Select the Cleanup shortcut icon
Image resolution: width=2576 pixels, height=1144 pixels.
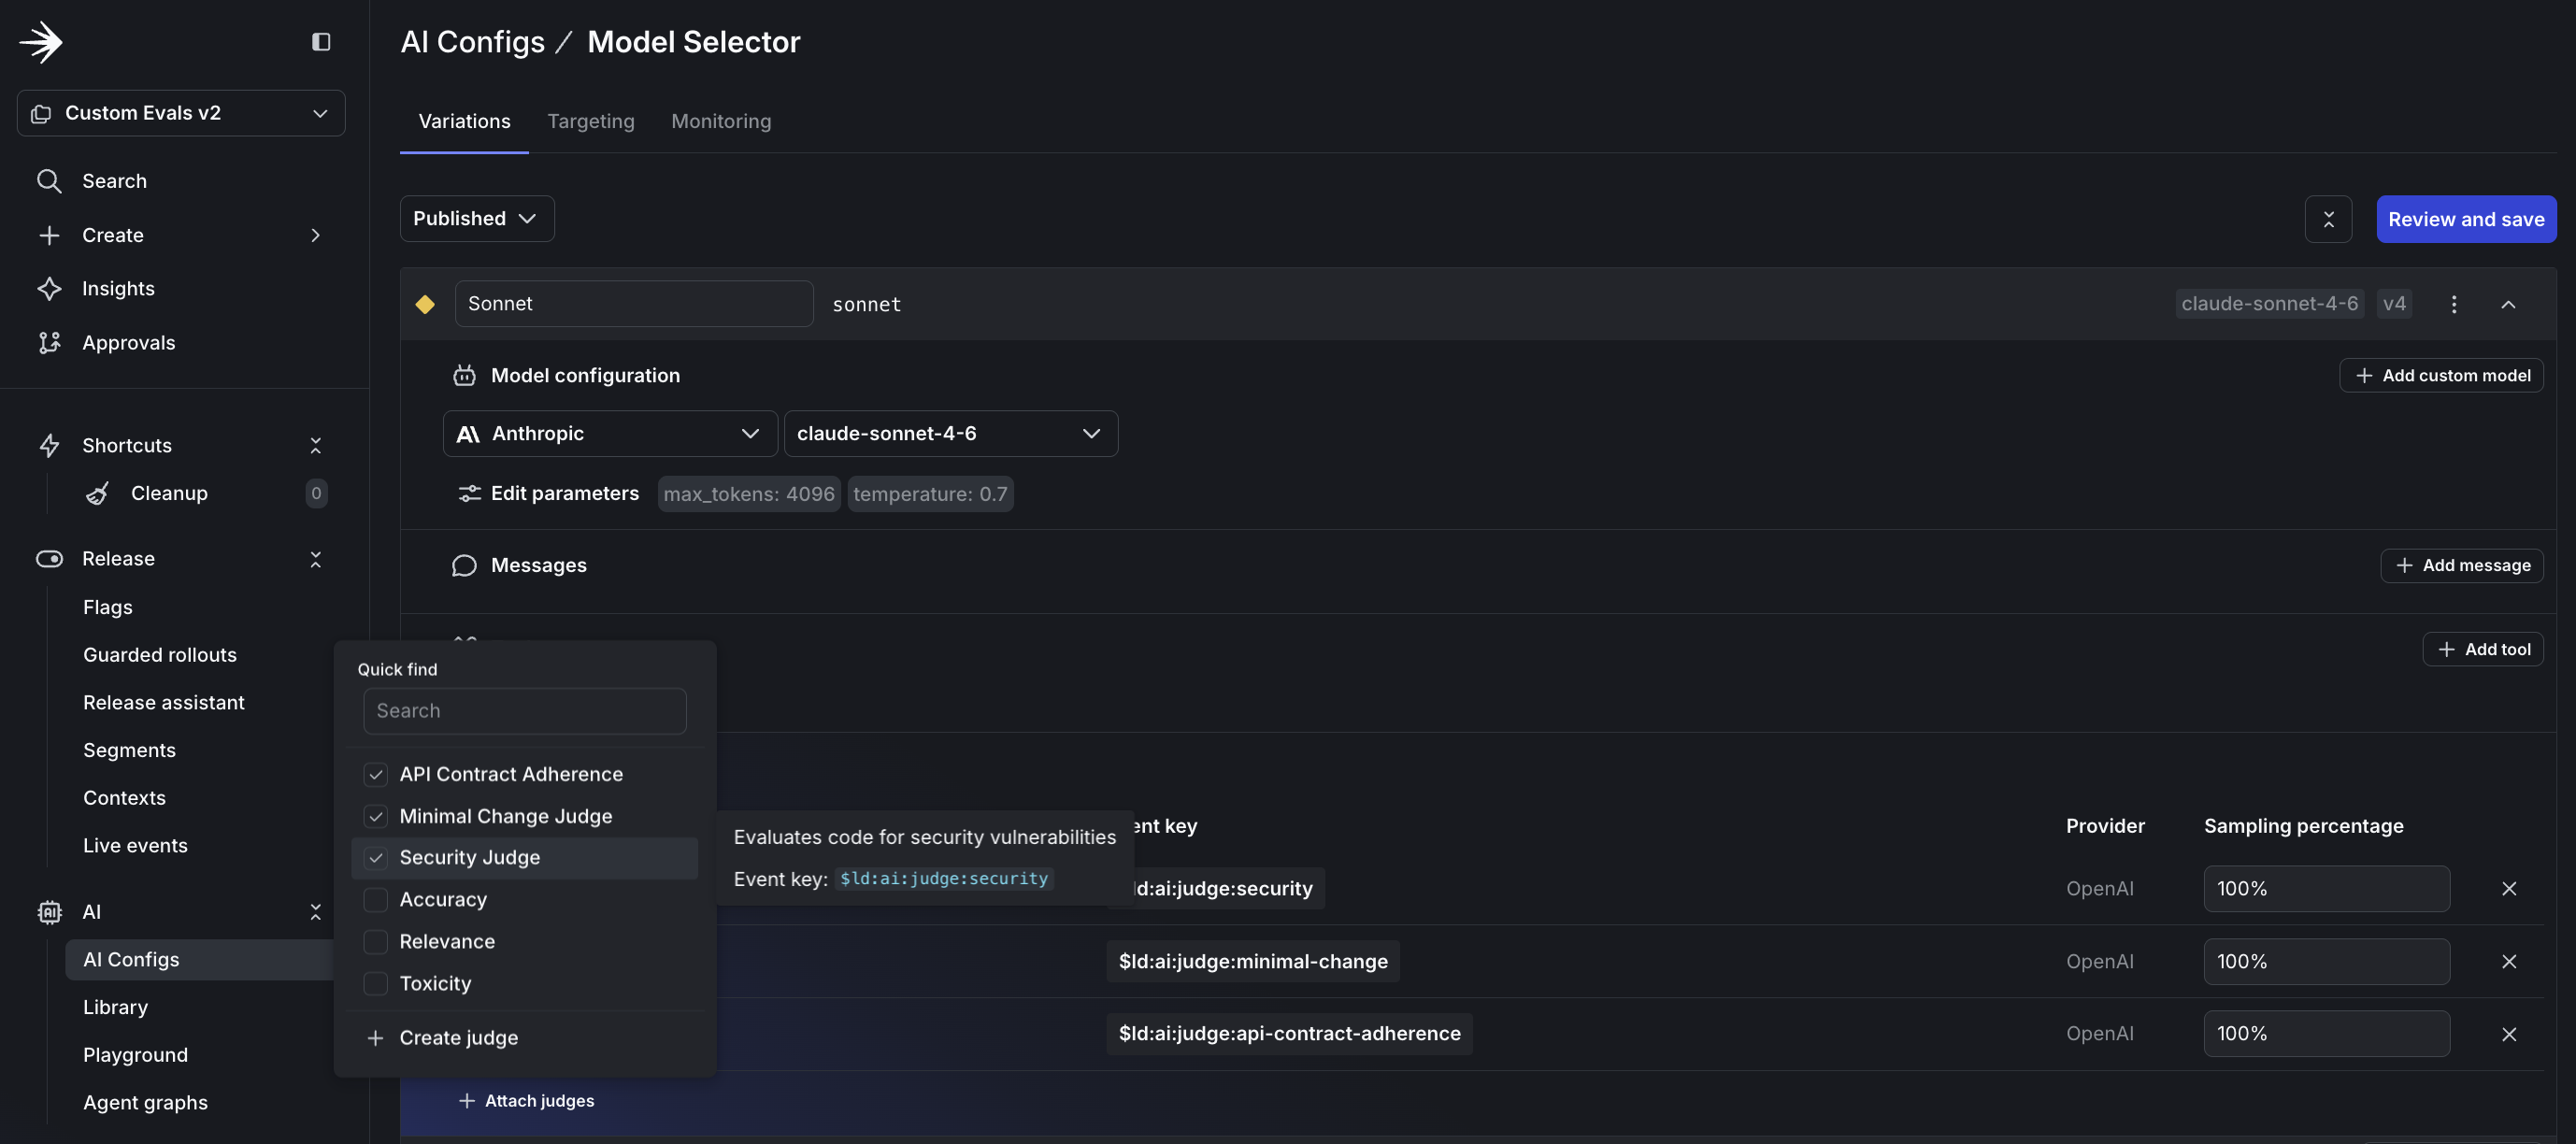click(96, 493)
